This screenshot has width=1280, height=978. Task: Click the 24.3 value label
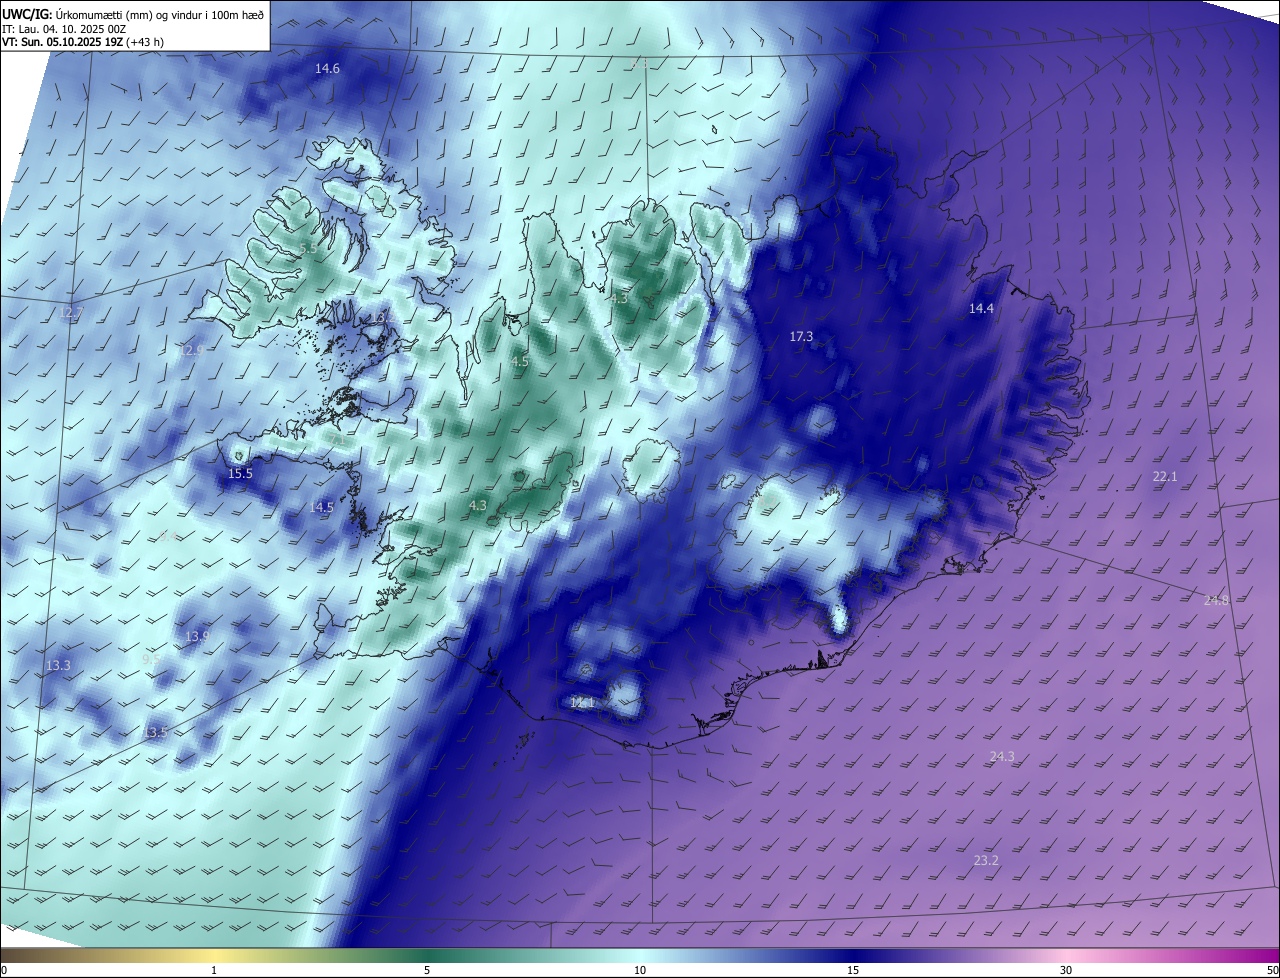[1002, 757]
